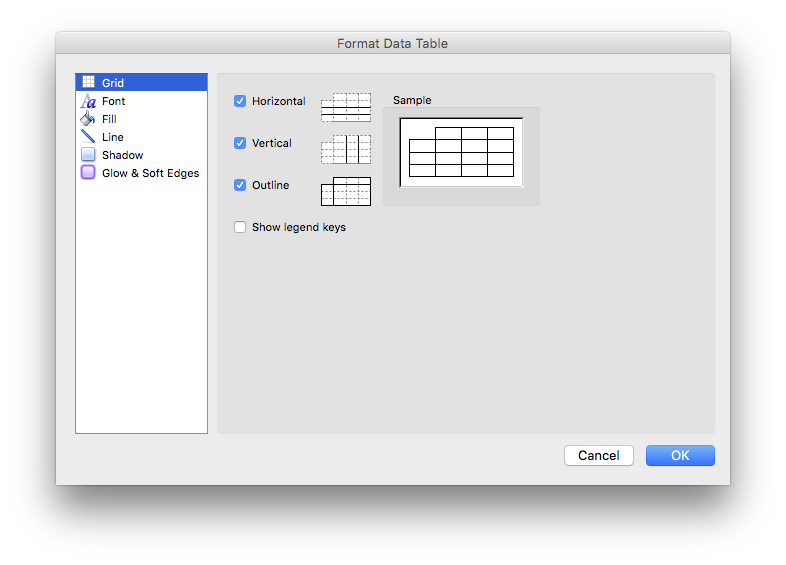Confirm with the OK button
Image resolution: width=786 pixels, height=565 pixels.
680,455
